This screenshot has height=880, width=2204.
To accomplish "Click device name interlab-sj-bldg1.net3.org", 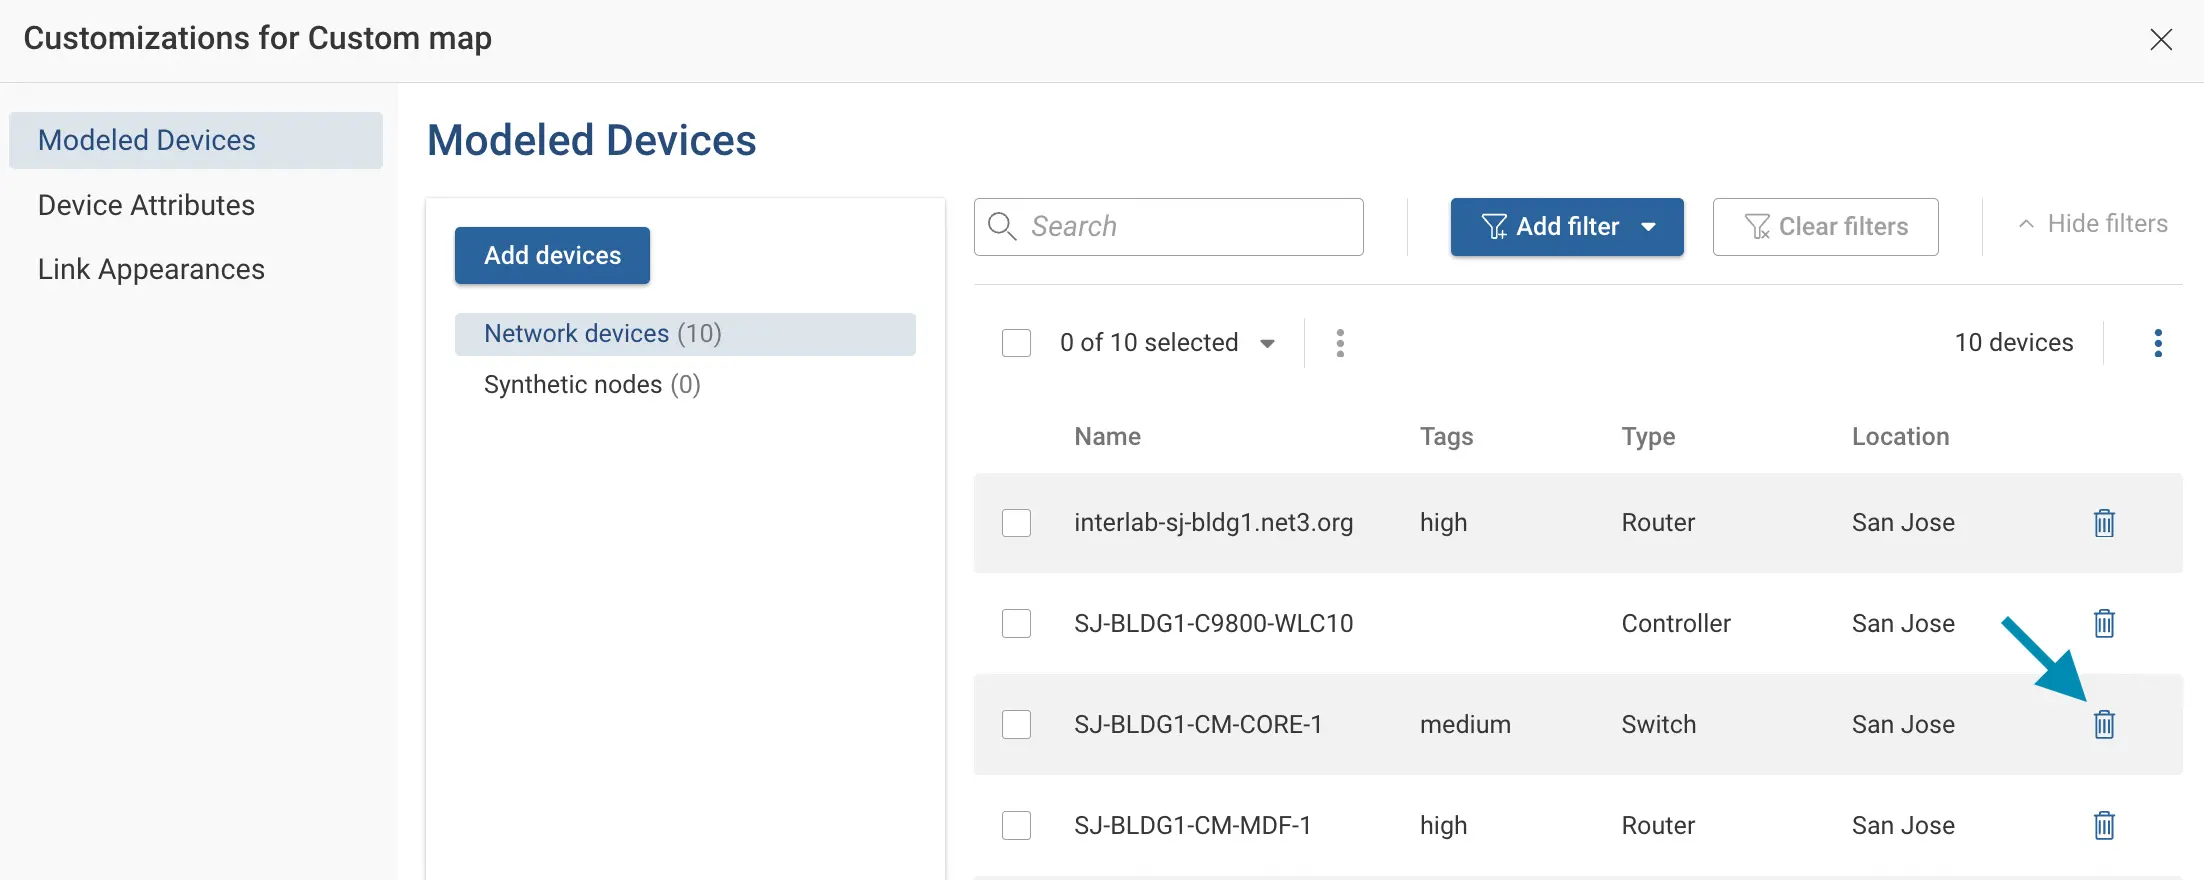I will [x=1213, y=523].
